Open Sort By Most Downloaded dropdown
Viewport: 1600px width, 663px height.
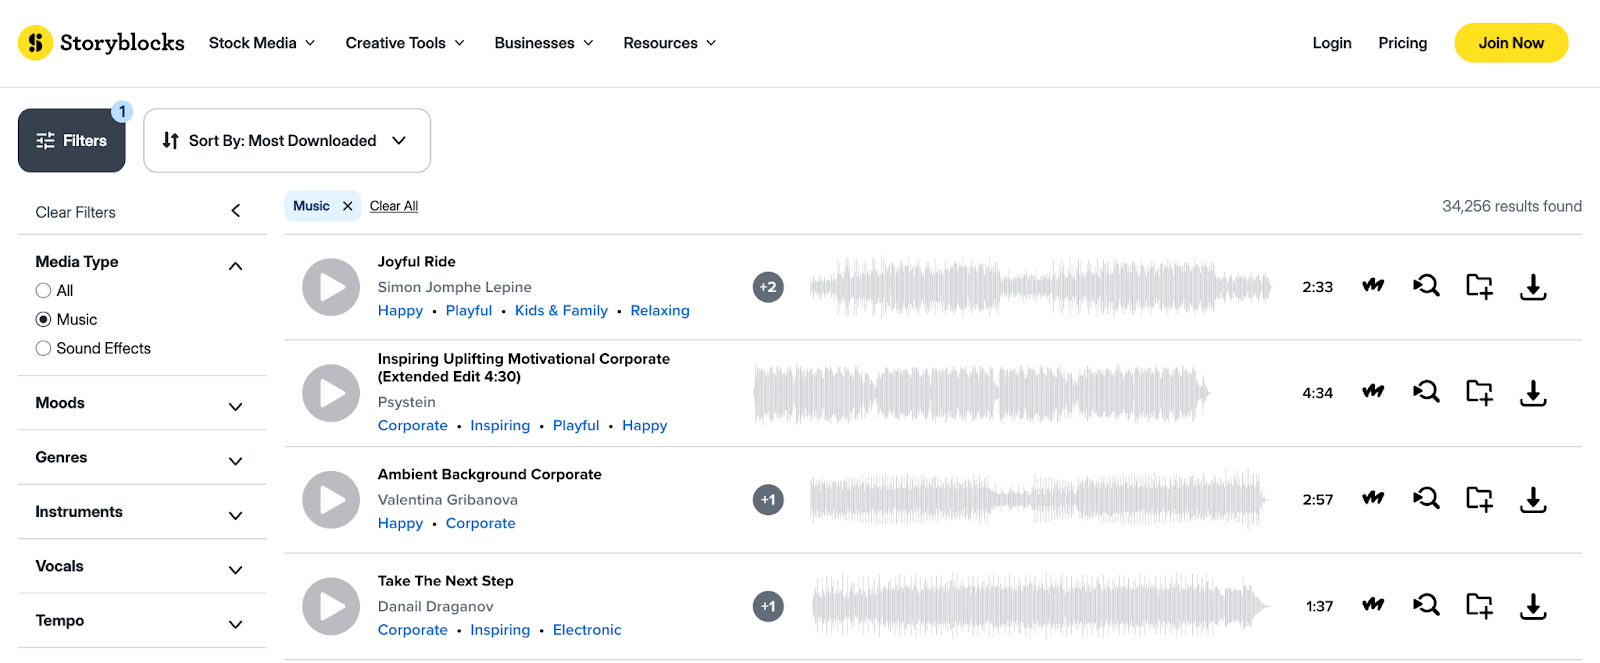click(287, 141)
